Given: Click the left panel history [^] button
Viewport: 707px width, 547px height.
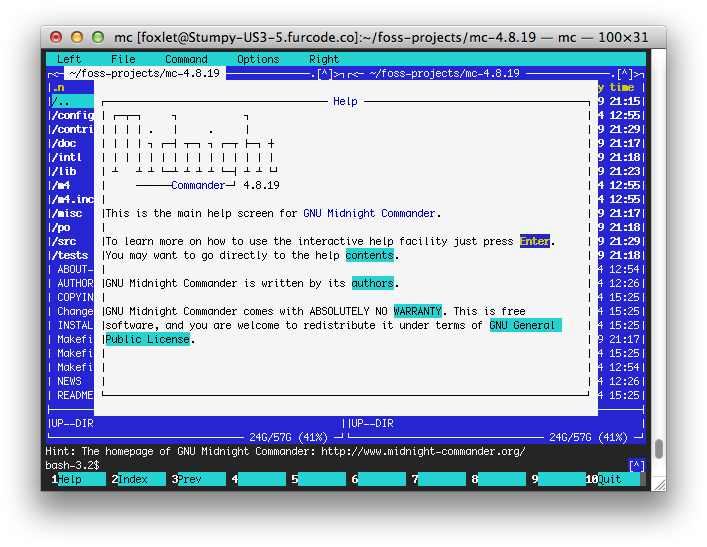Looking at the screenshot, I should [x=325, y=74].
